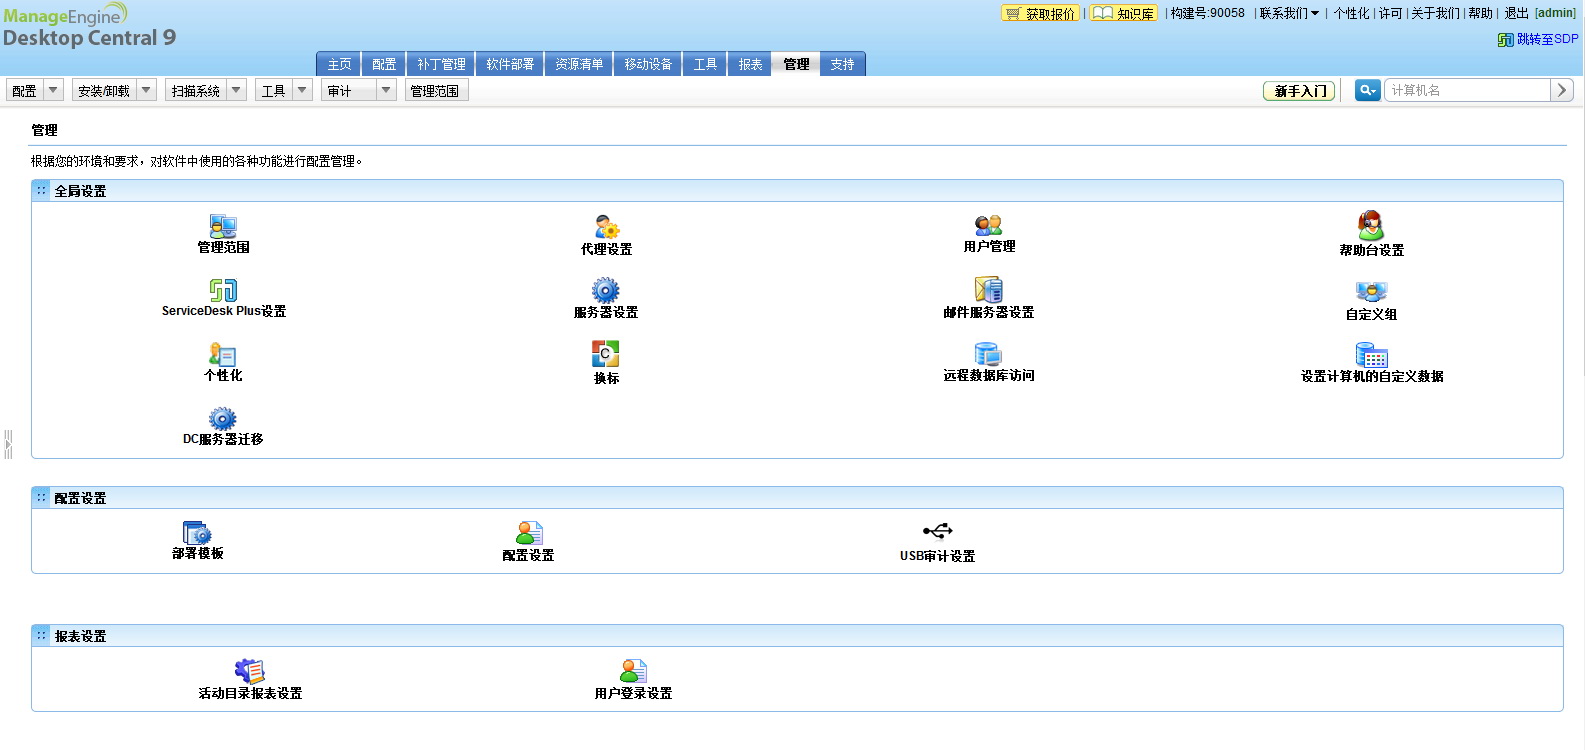Click the 帮助 link

tap(1480, 13)
